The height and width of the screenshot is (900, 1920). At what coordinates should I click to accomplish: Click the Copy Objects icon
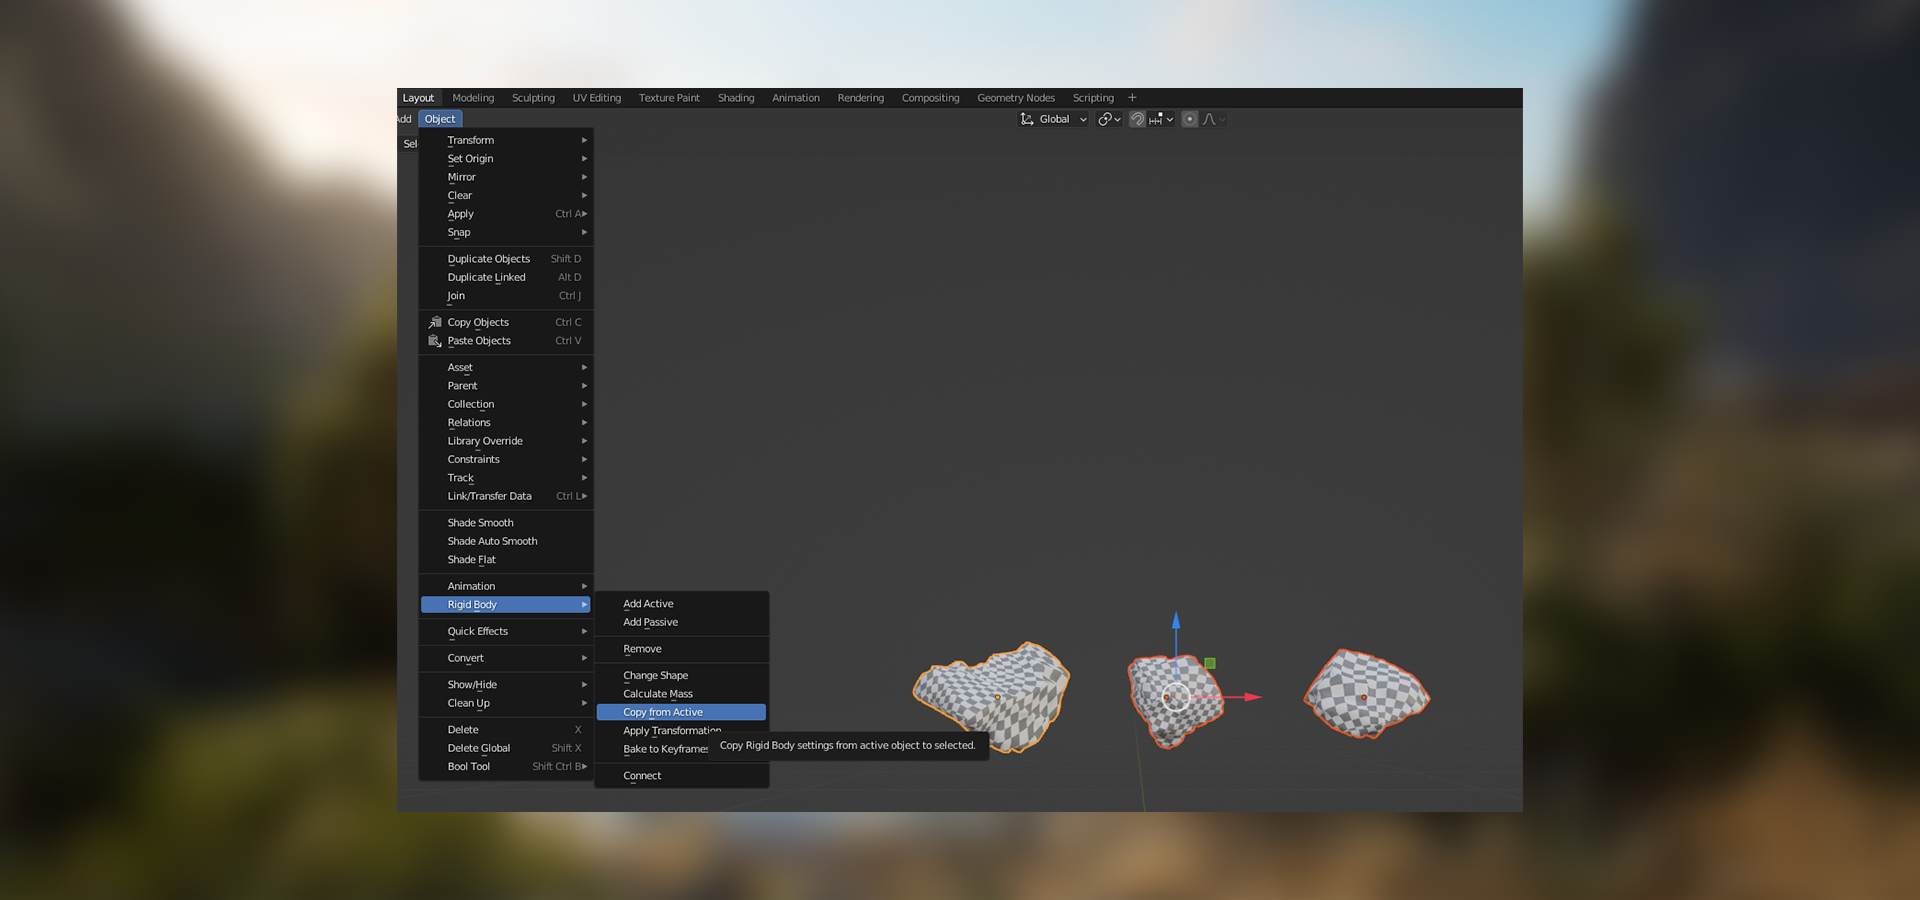point(435,322)
